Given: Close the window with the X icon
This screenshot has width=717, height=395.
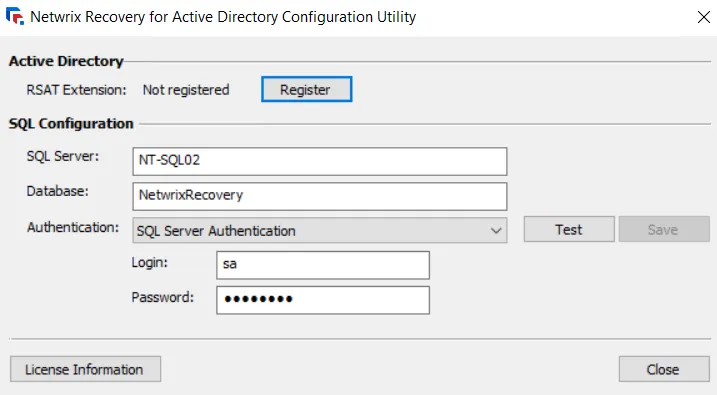Looking at the screenshot, I should click(703, 17).
